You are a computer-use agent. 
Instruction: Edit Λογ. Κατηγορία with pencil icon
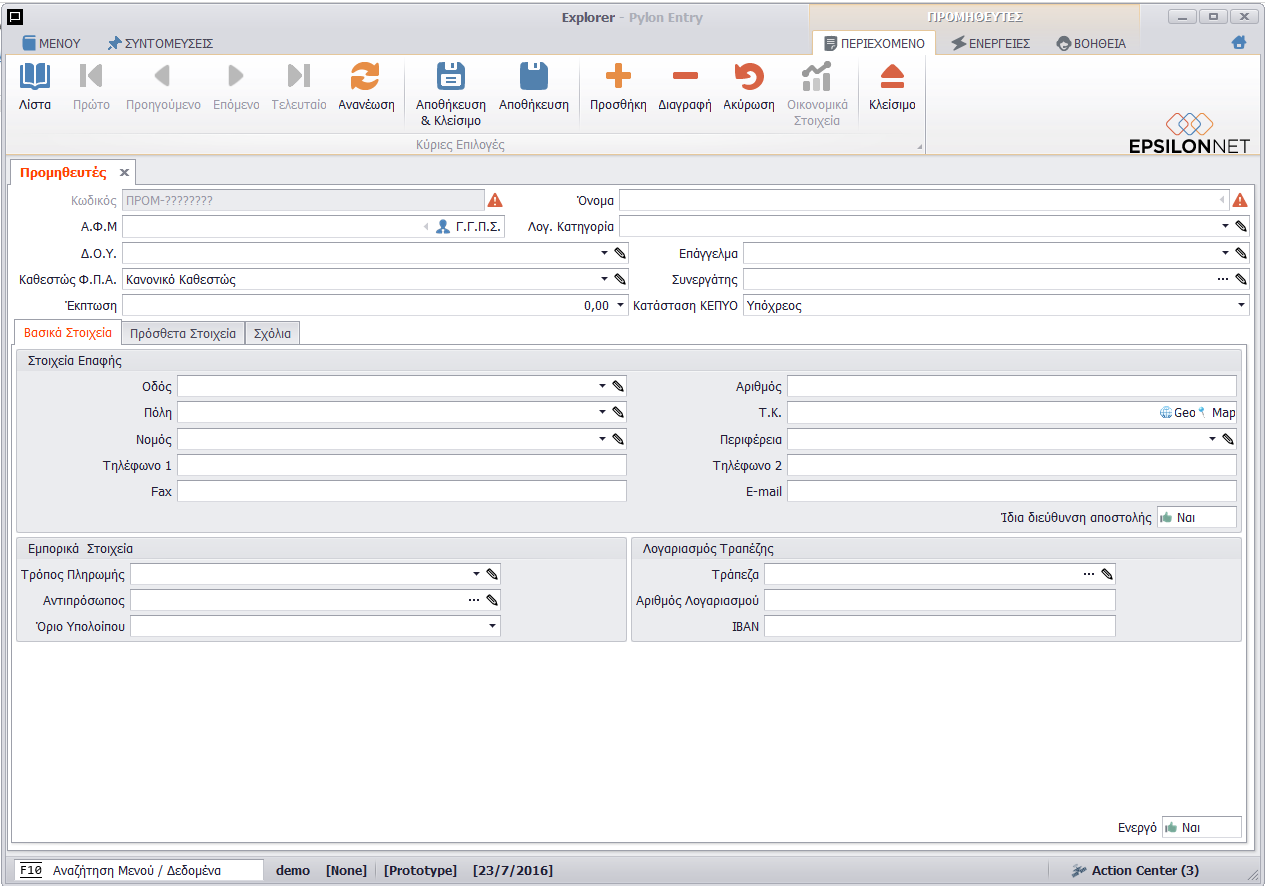click(1241, 226)
